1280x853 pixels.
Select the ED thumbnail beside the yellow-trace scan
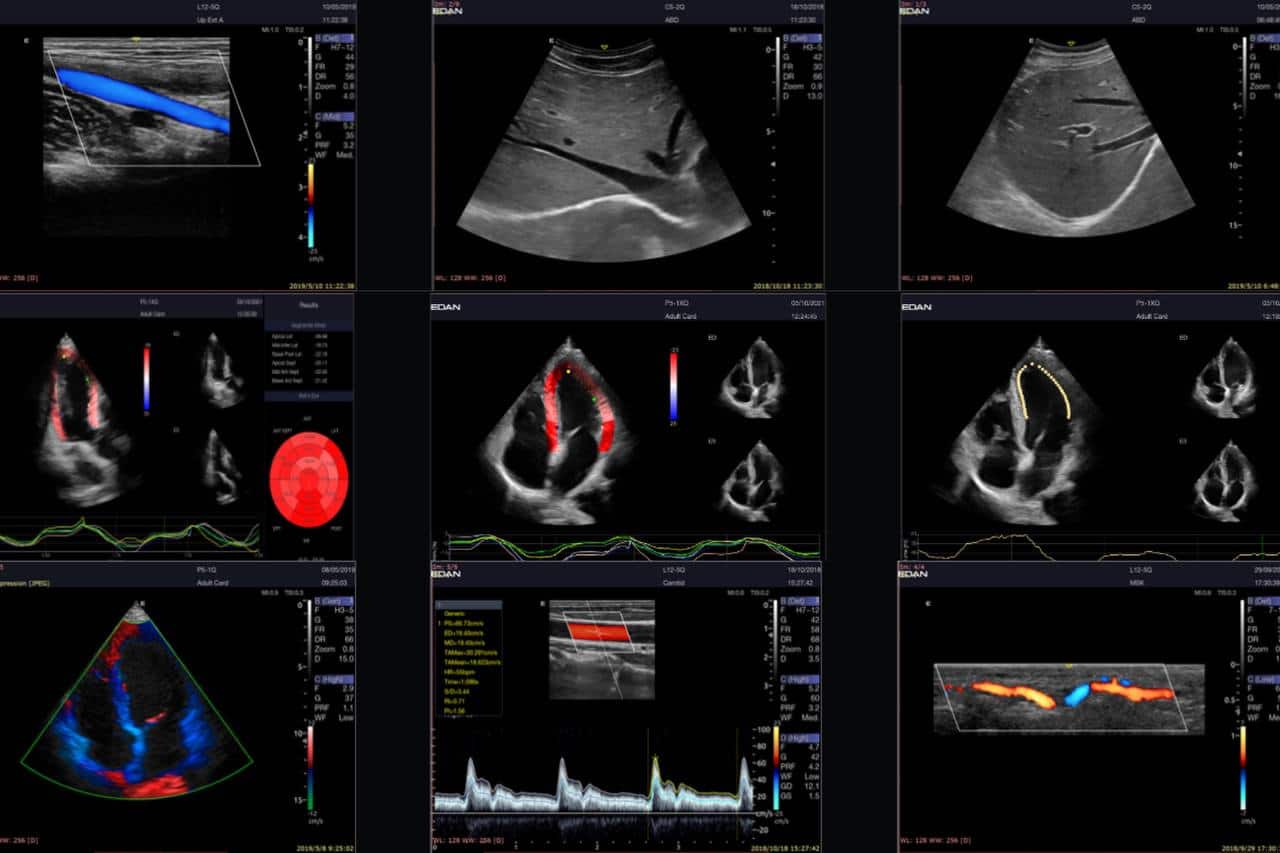pos(1225,377)
